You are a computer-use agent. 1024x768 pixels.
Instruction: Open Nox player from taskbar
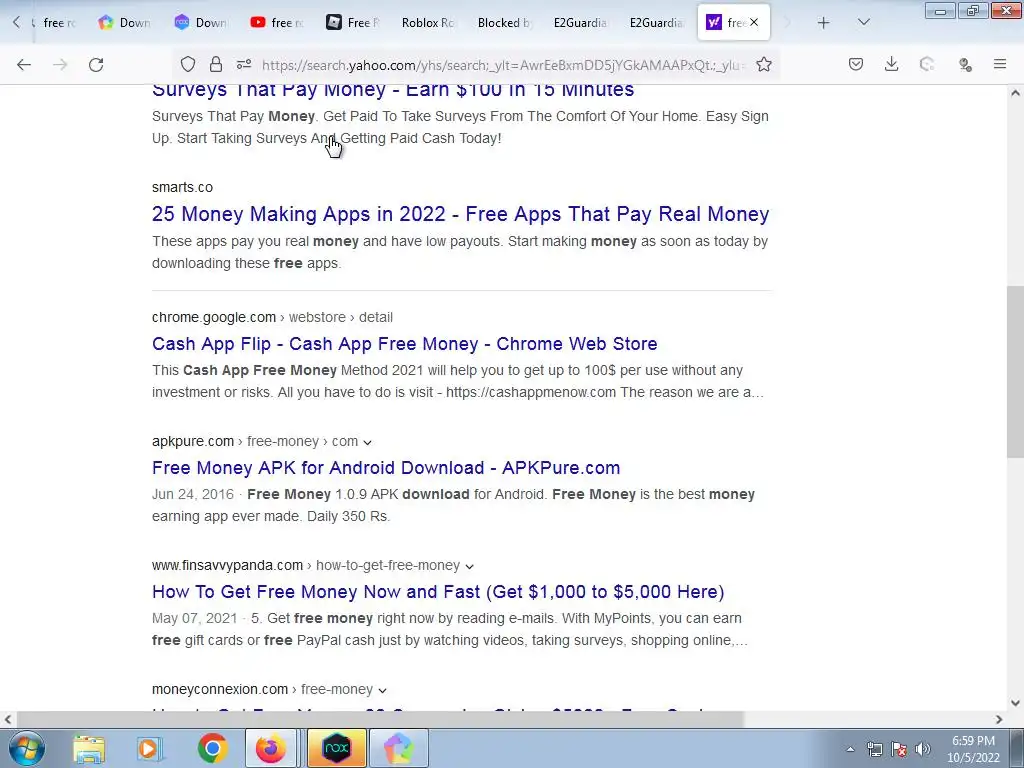tap(336, 748)
